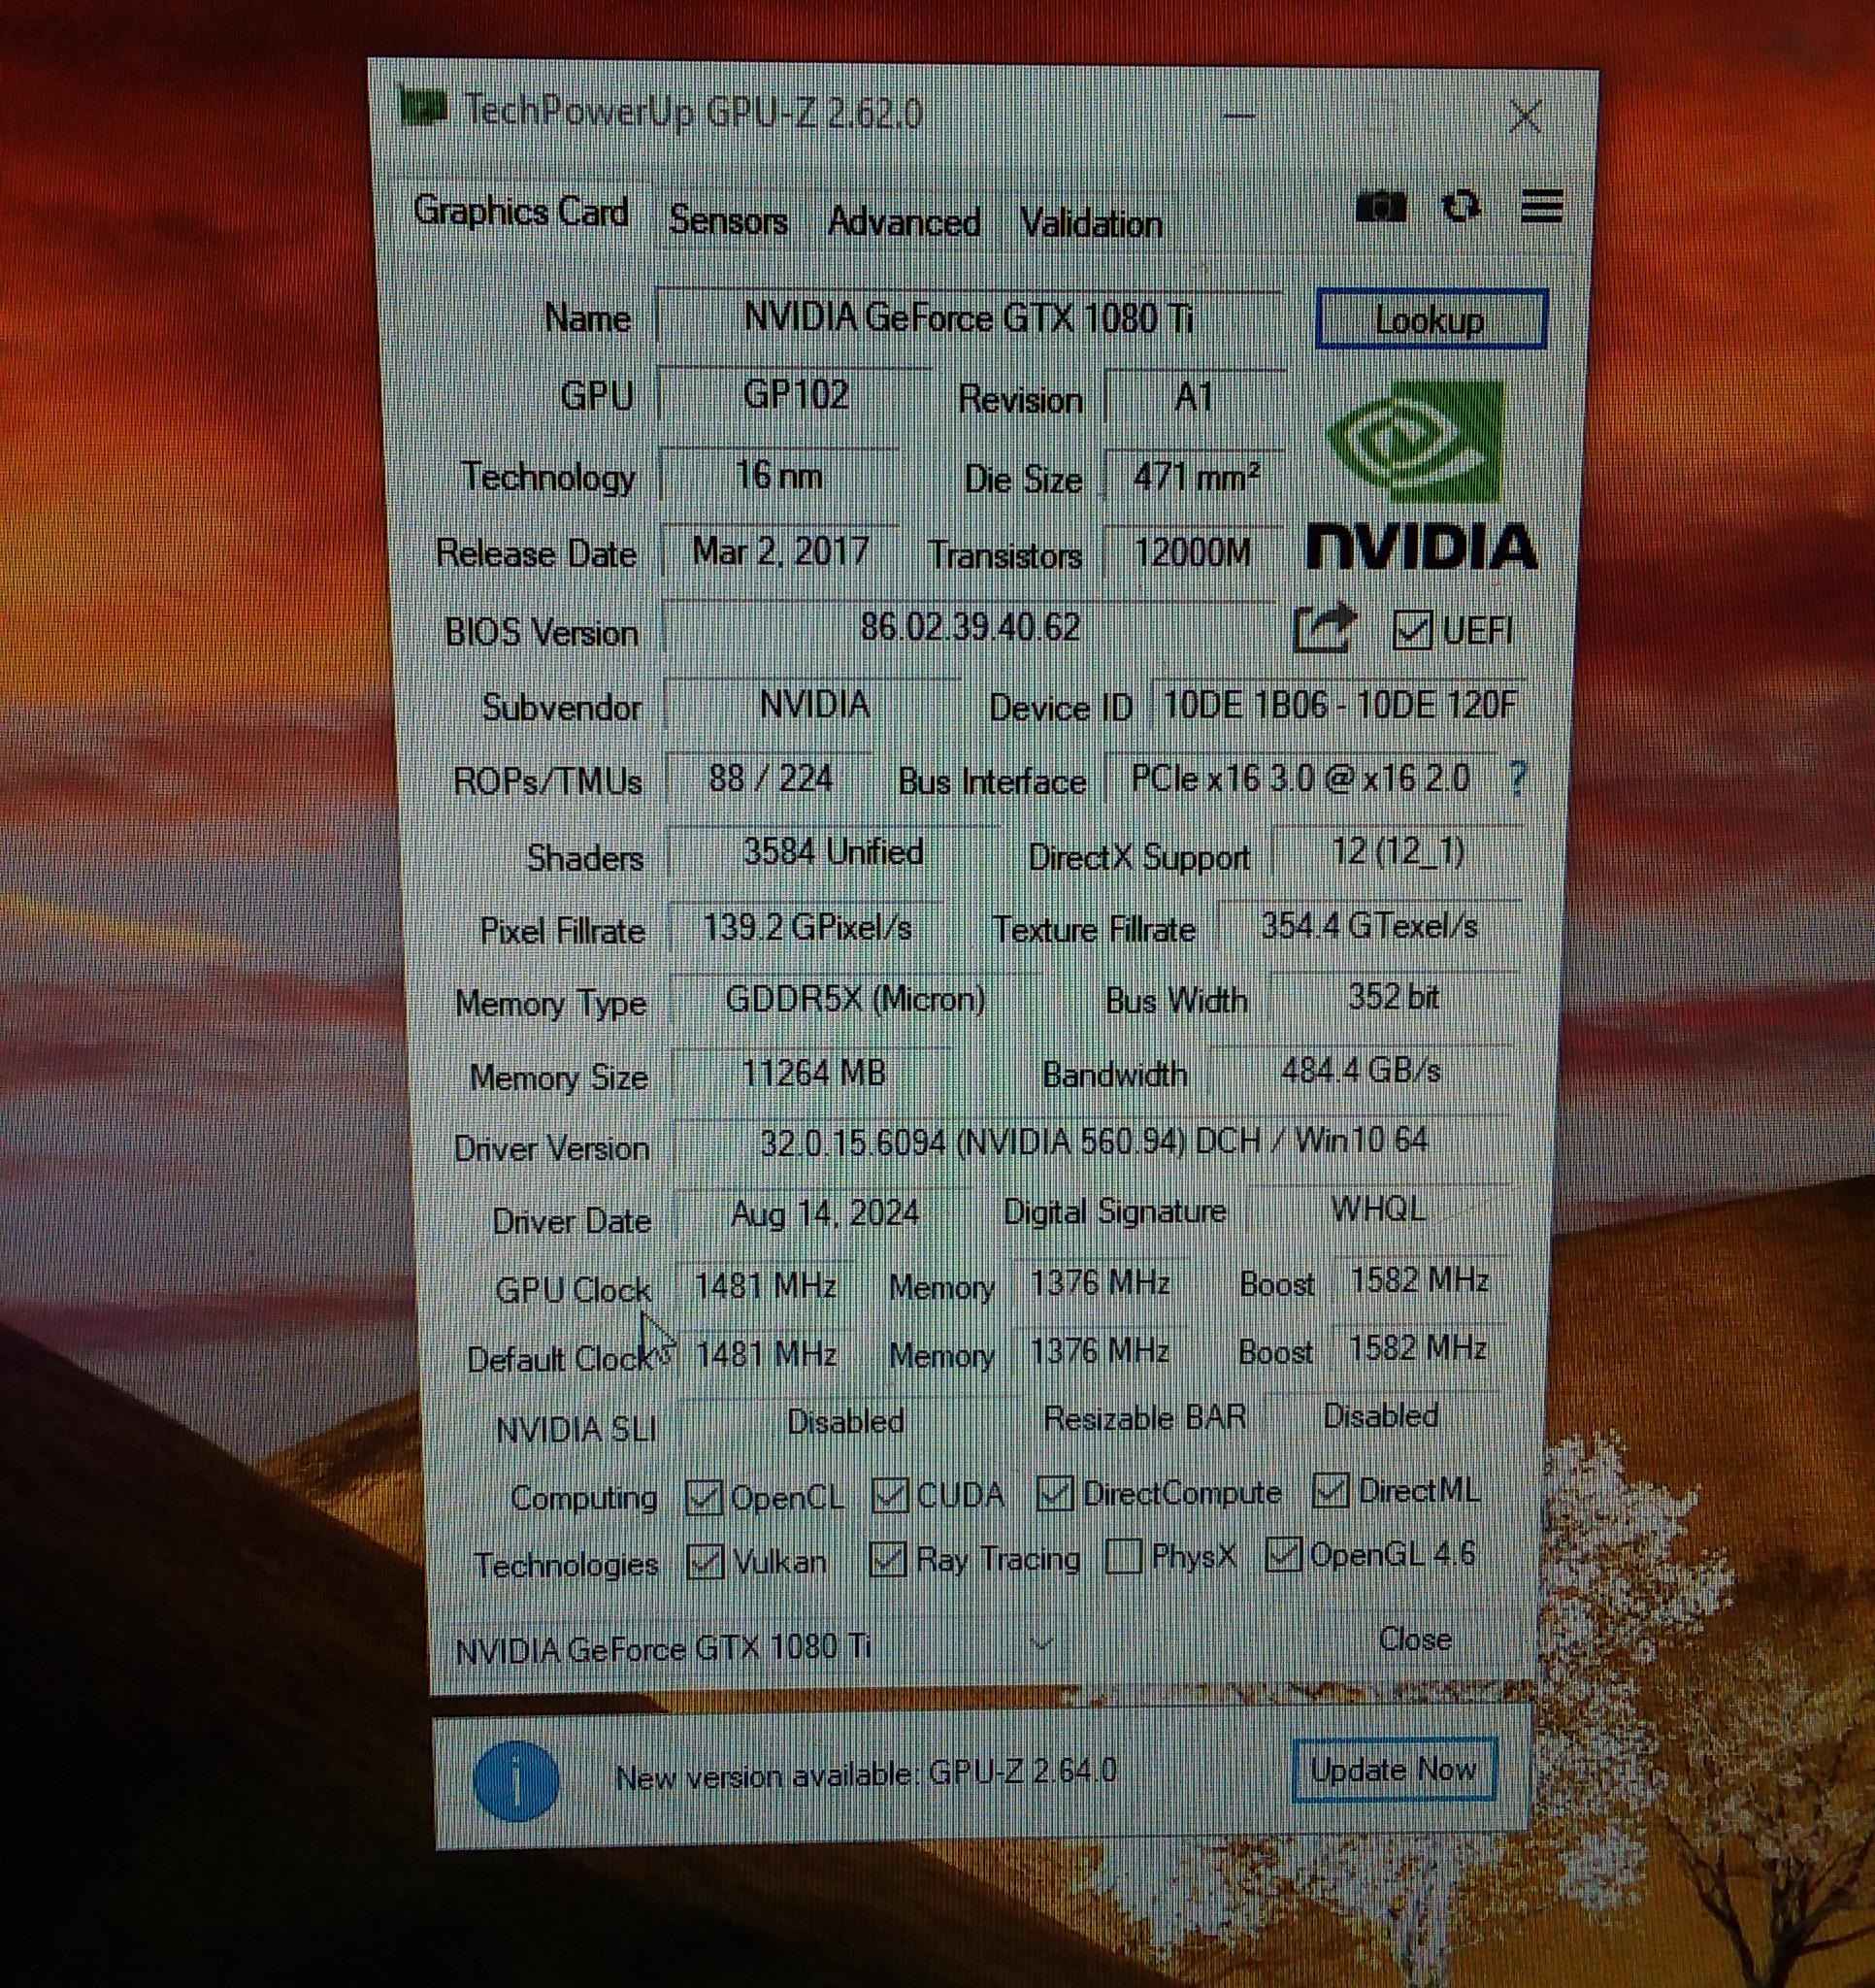This screenshot has height=1988, width=1875.
Task: Click the Bus Interface question mark
Action: (x=1517, y=777)
